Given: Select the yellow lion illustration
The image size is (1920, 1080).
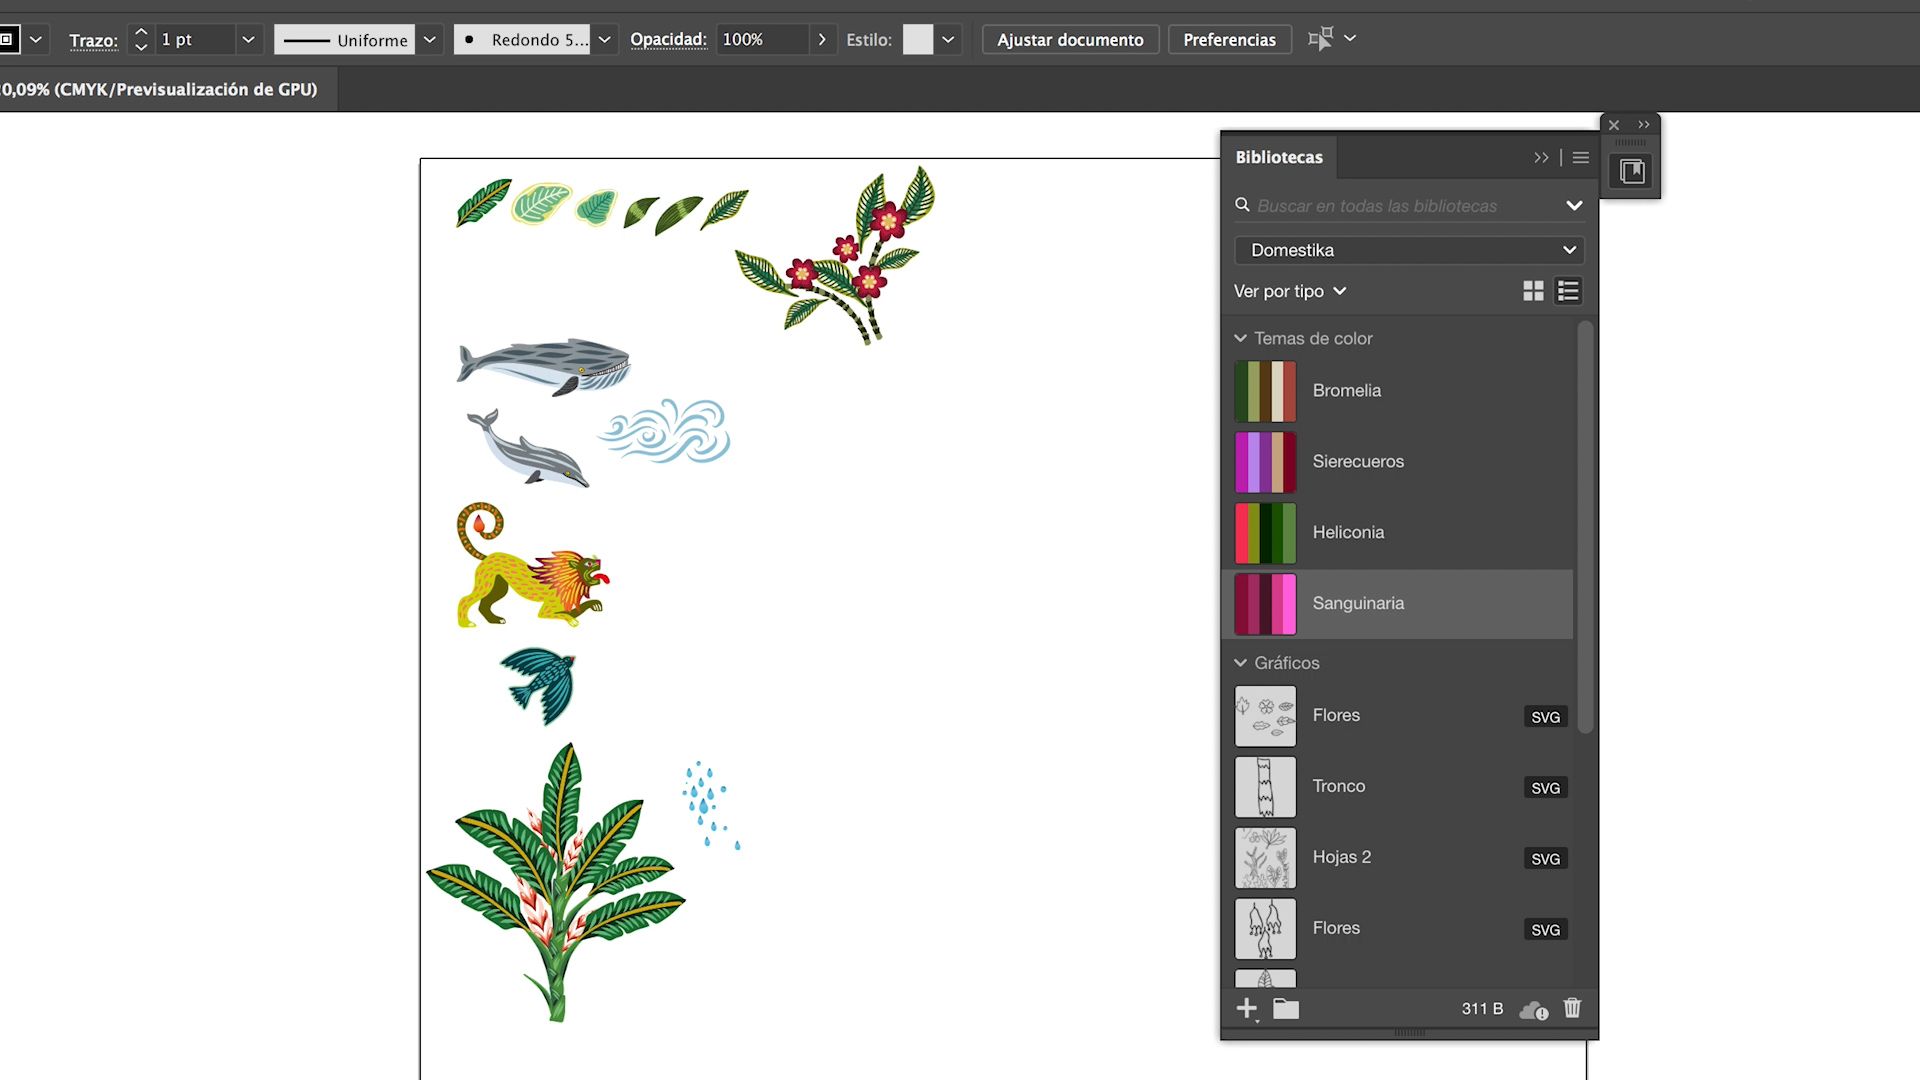Looking at the screenshot, I should [x=532, y=565].
